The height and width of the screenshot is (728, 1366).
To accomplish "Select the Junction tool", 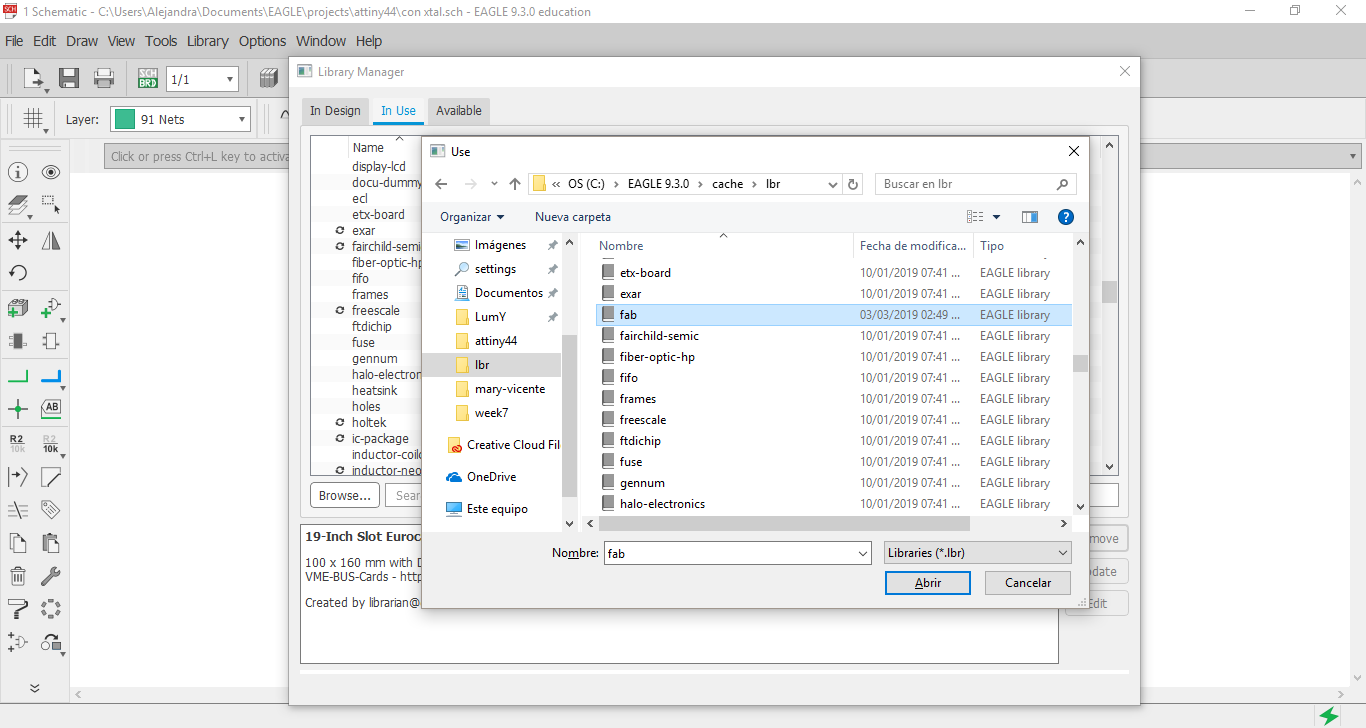I will pyautogui.click(x=18, y=408).
